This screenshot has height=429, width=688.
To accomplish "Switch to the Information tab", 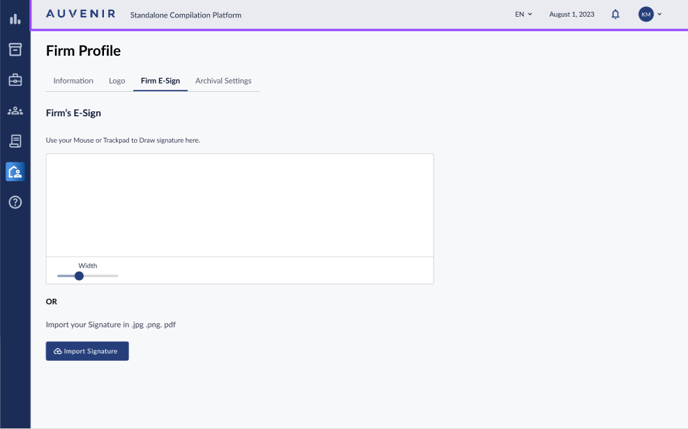I will (73, 81).
